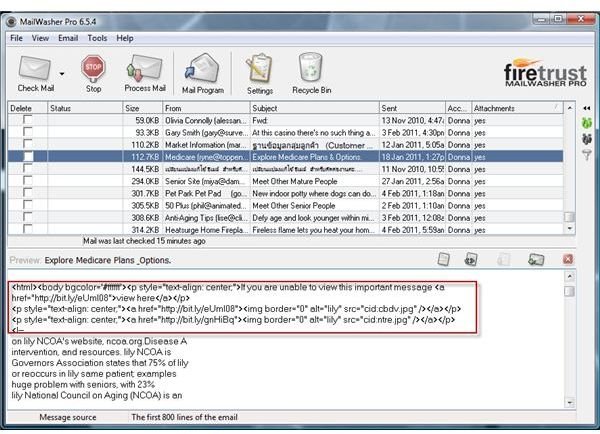Click 'Defy age and look younger' subject
Viewport: 600px width, 434px height.
(x=313, y=218)
